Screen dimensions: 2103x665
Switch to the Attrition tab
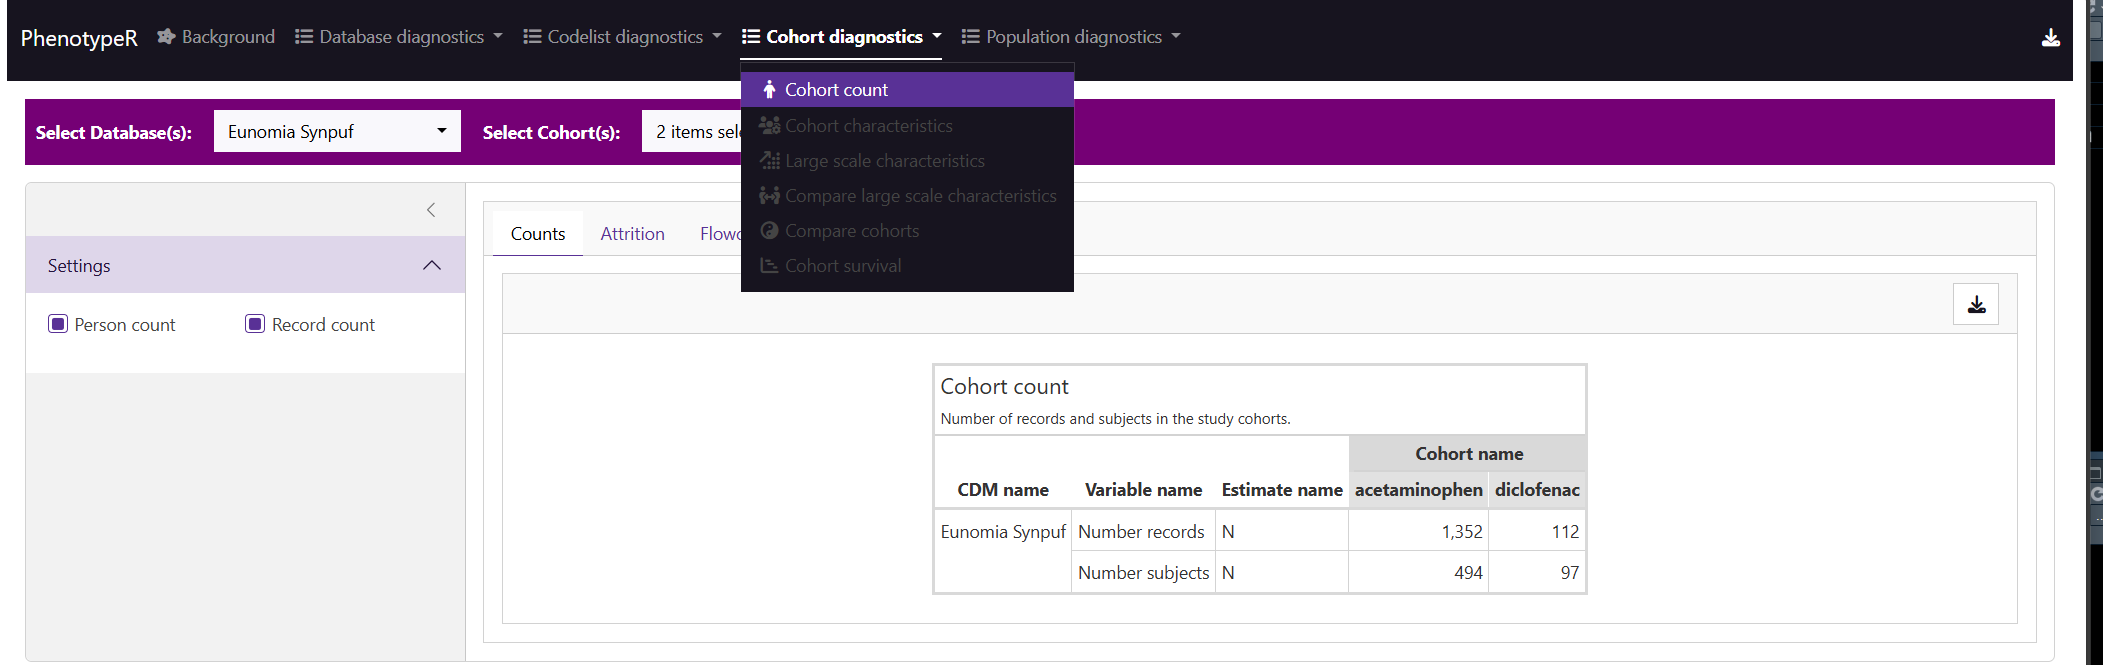(x=632, y=234)
